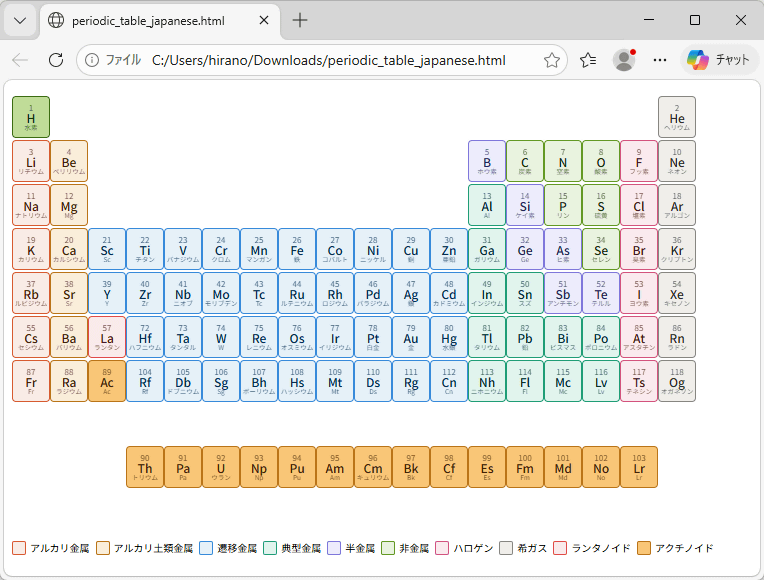
Task: Click the アクチノイド legend swatch
Action: [644, 548]
